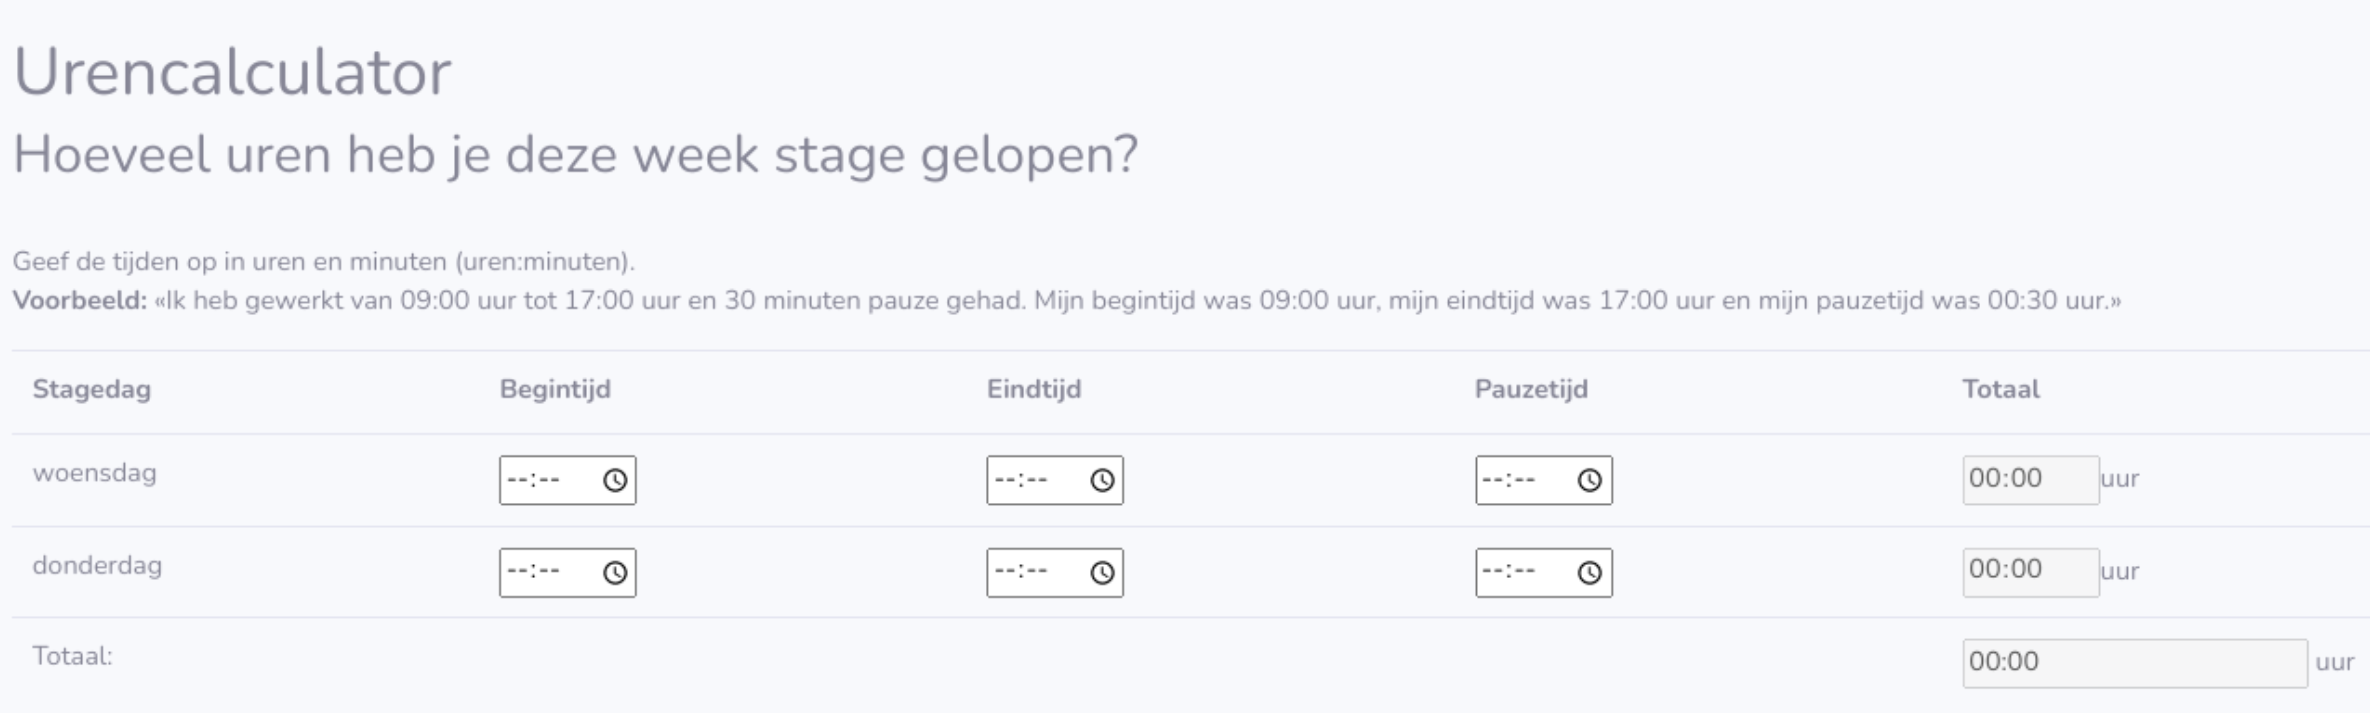
Task: Focus hours digits of woensdag Begintijd field
Action: 517,481
